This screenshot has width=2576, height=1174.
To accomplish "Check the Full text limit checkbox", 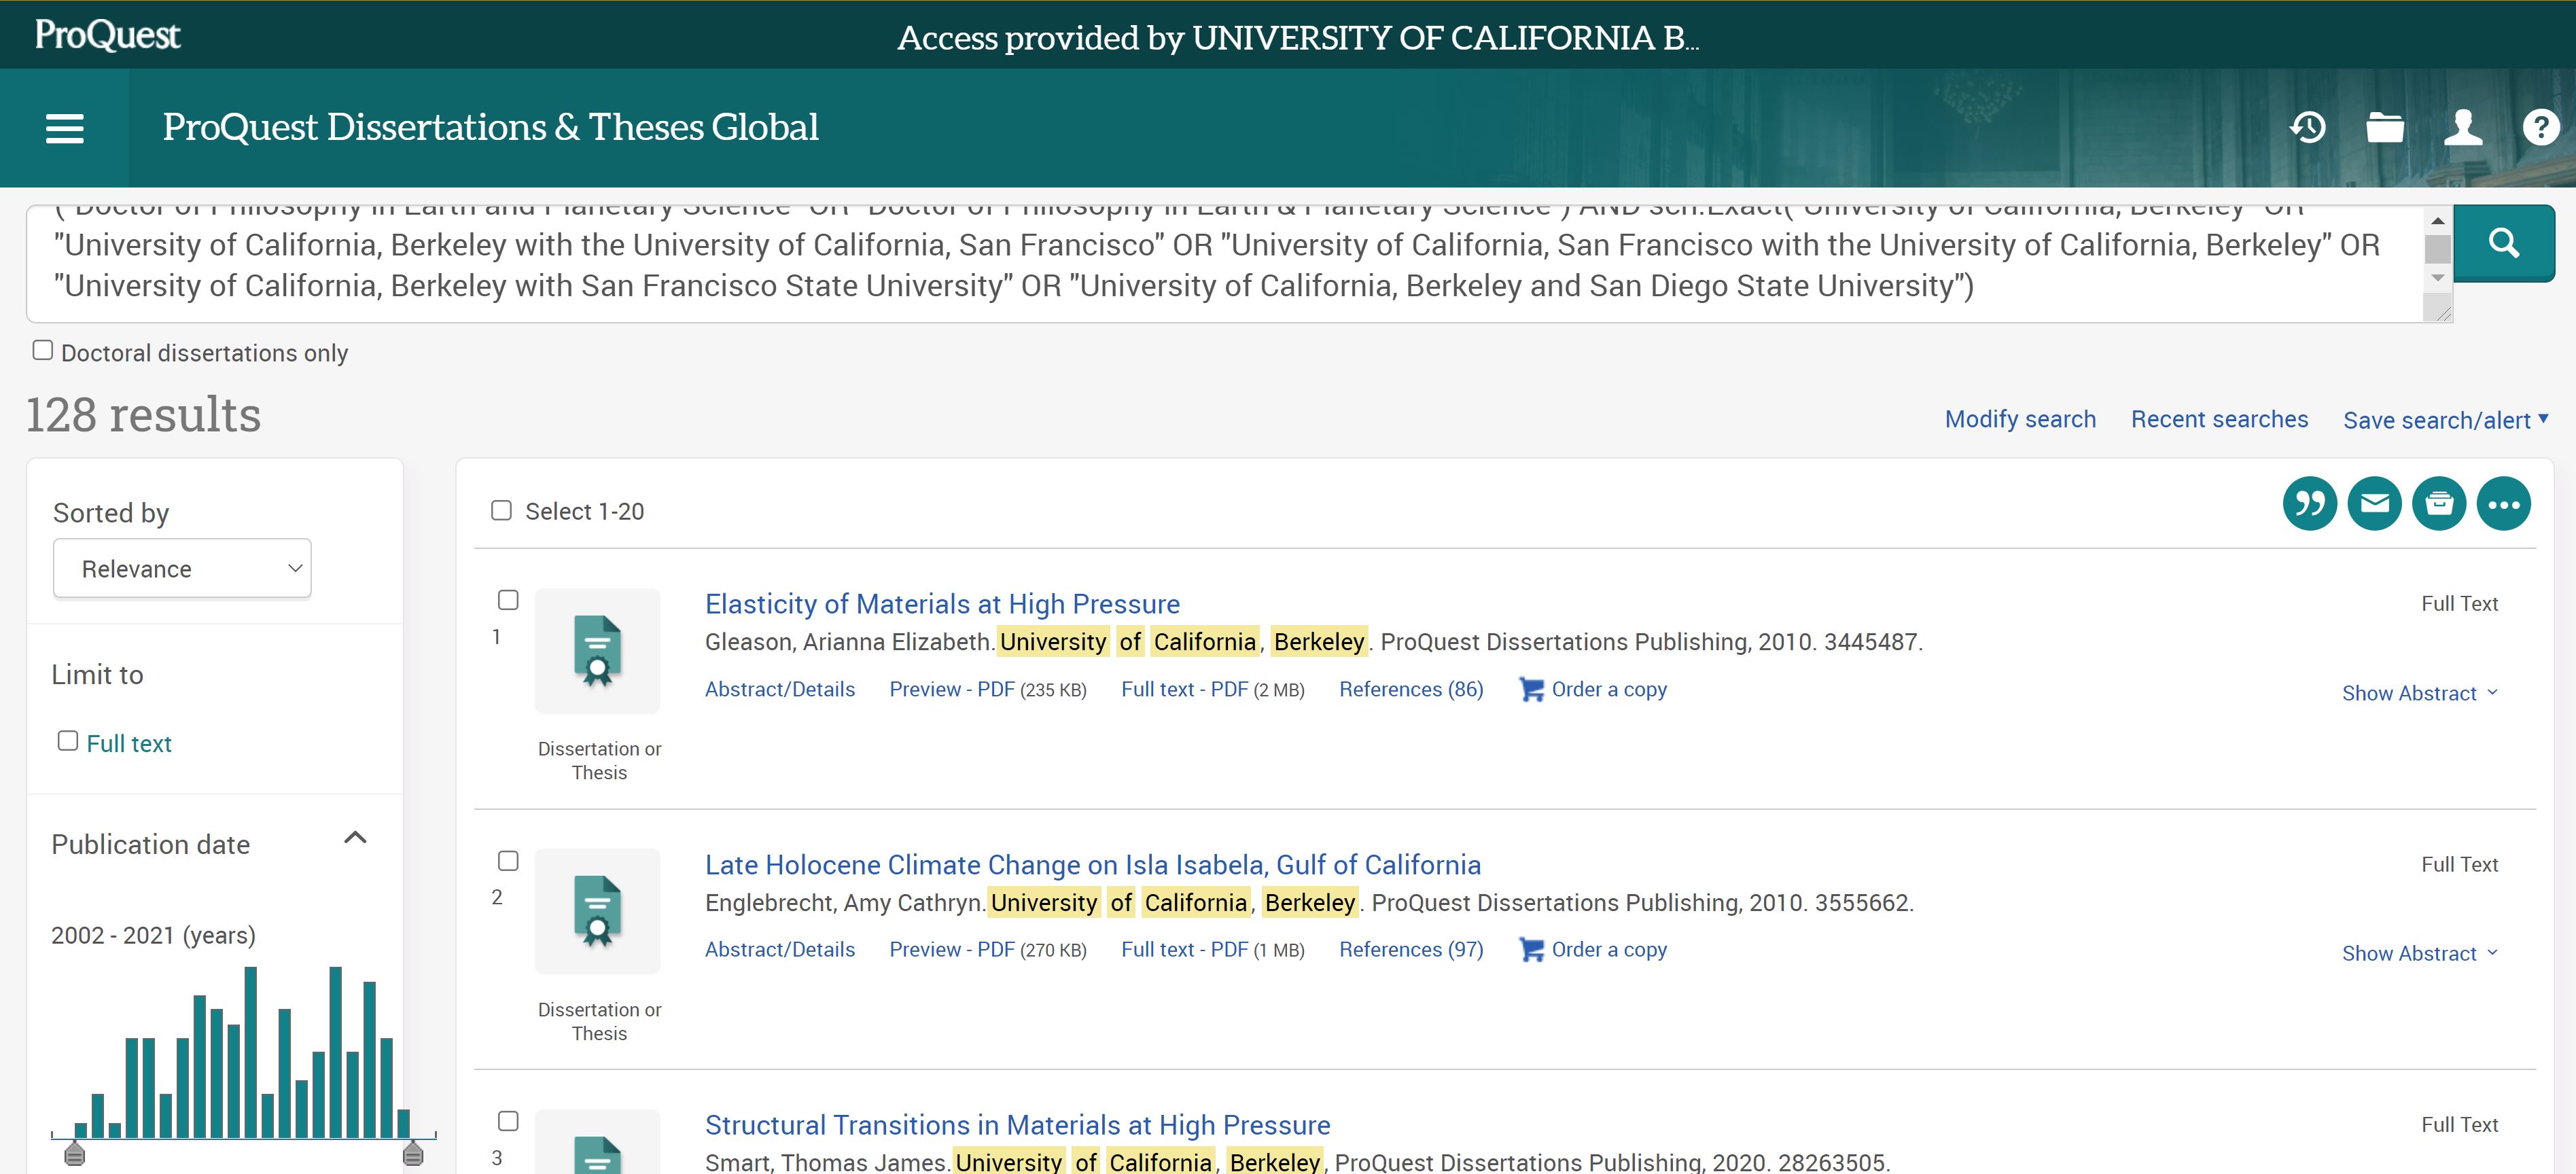I will (67, 739).
